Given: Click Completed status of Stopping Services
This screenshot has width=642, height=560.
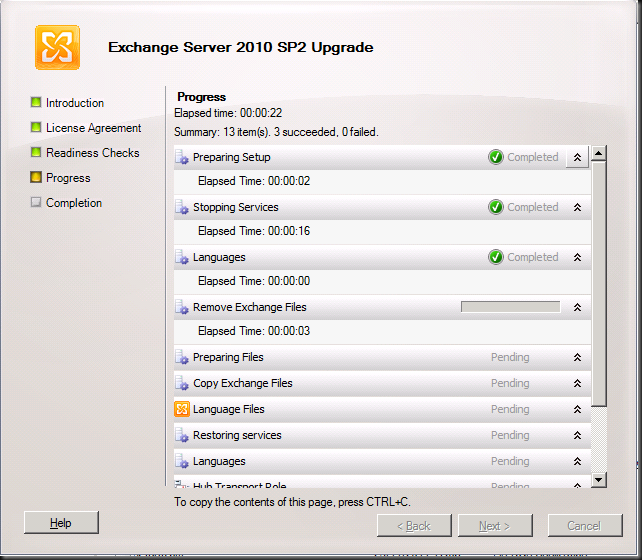Looking at the screenshot, I should (533, 207).
